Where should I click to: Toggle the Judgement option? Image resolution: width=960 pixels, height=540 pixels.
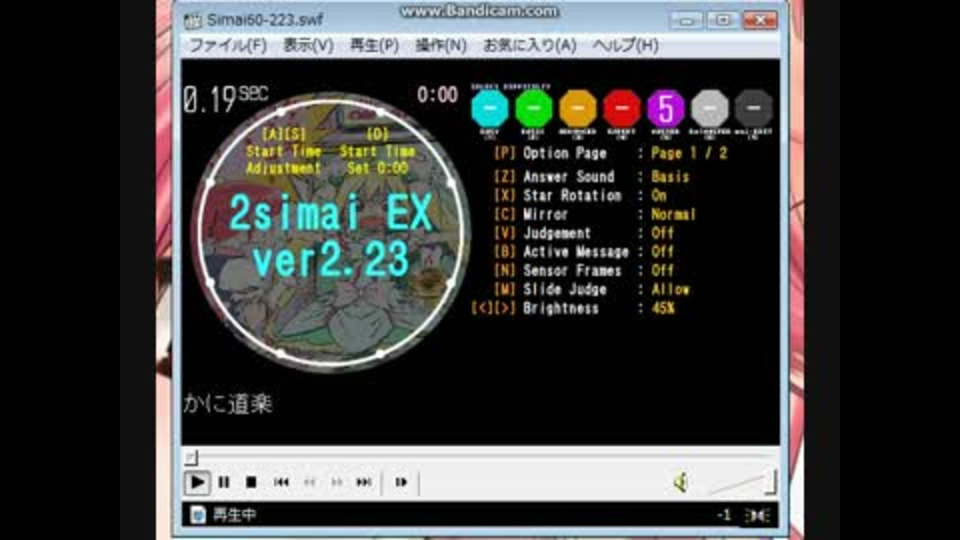pos(583,233)
